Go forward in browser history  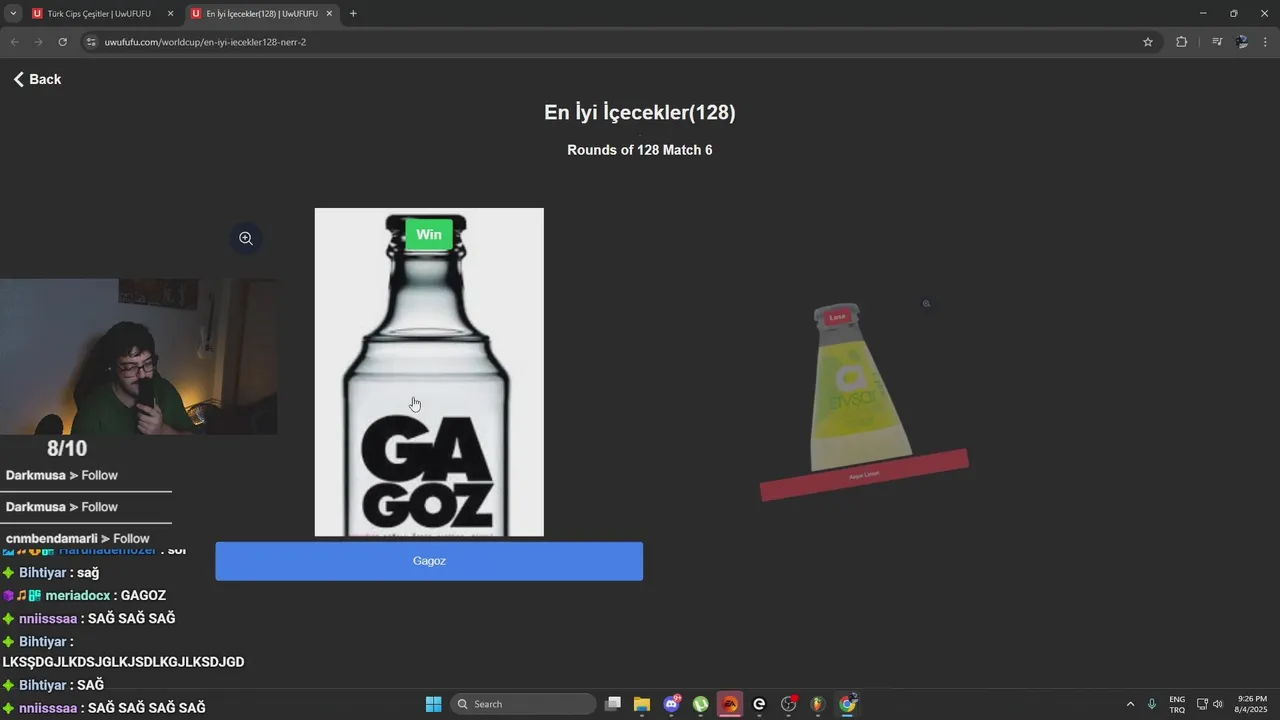(x=38, y=42)
